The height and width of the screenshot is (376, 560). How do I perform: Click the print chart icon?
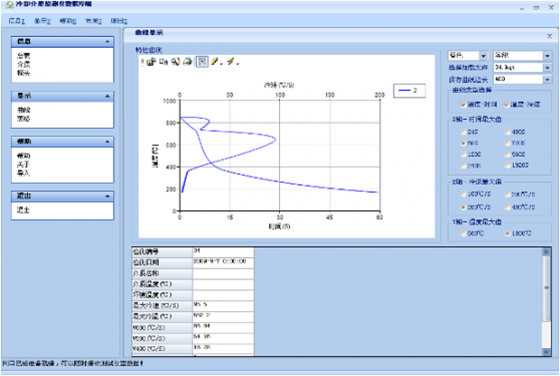click(x=188, y=62)
